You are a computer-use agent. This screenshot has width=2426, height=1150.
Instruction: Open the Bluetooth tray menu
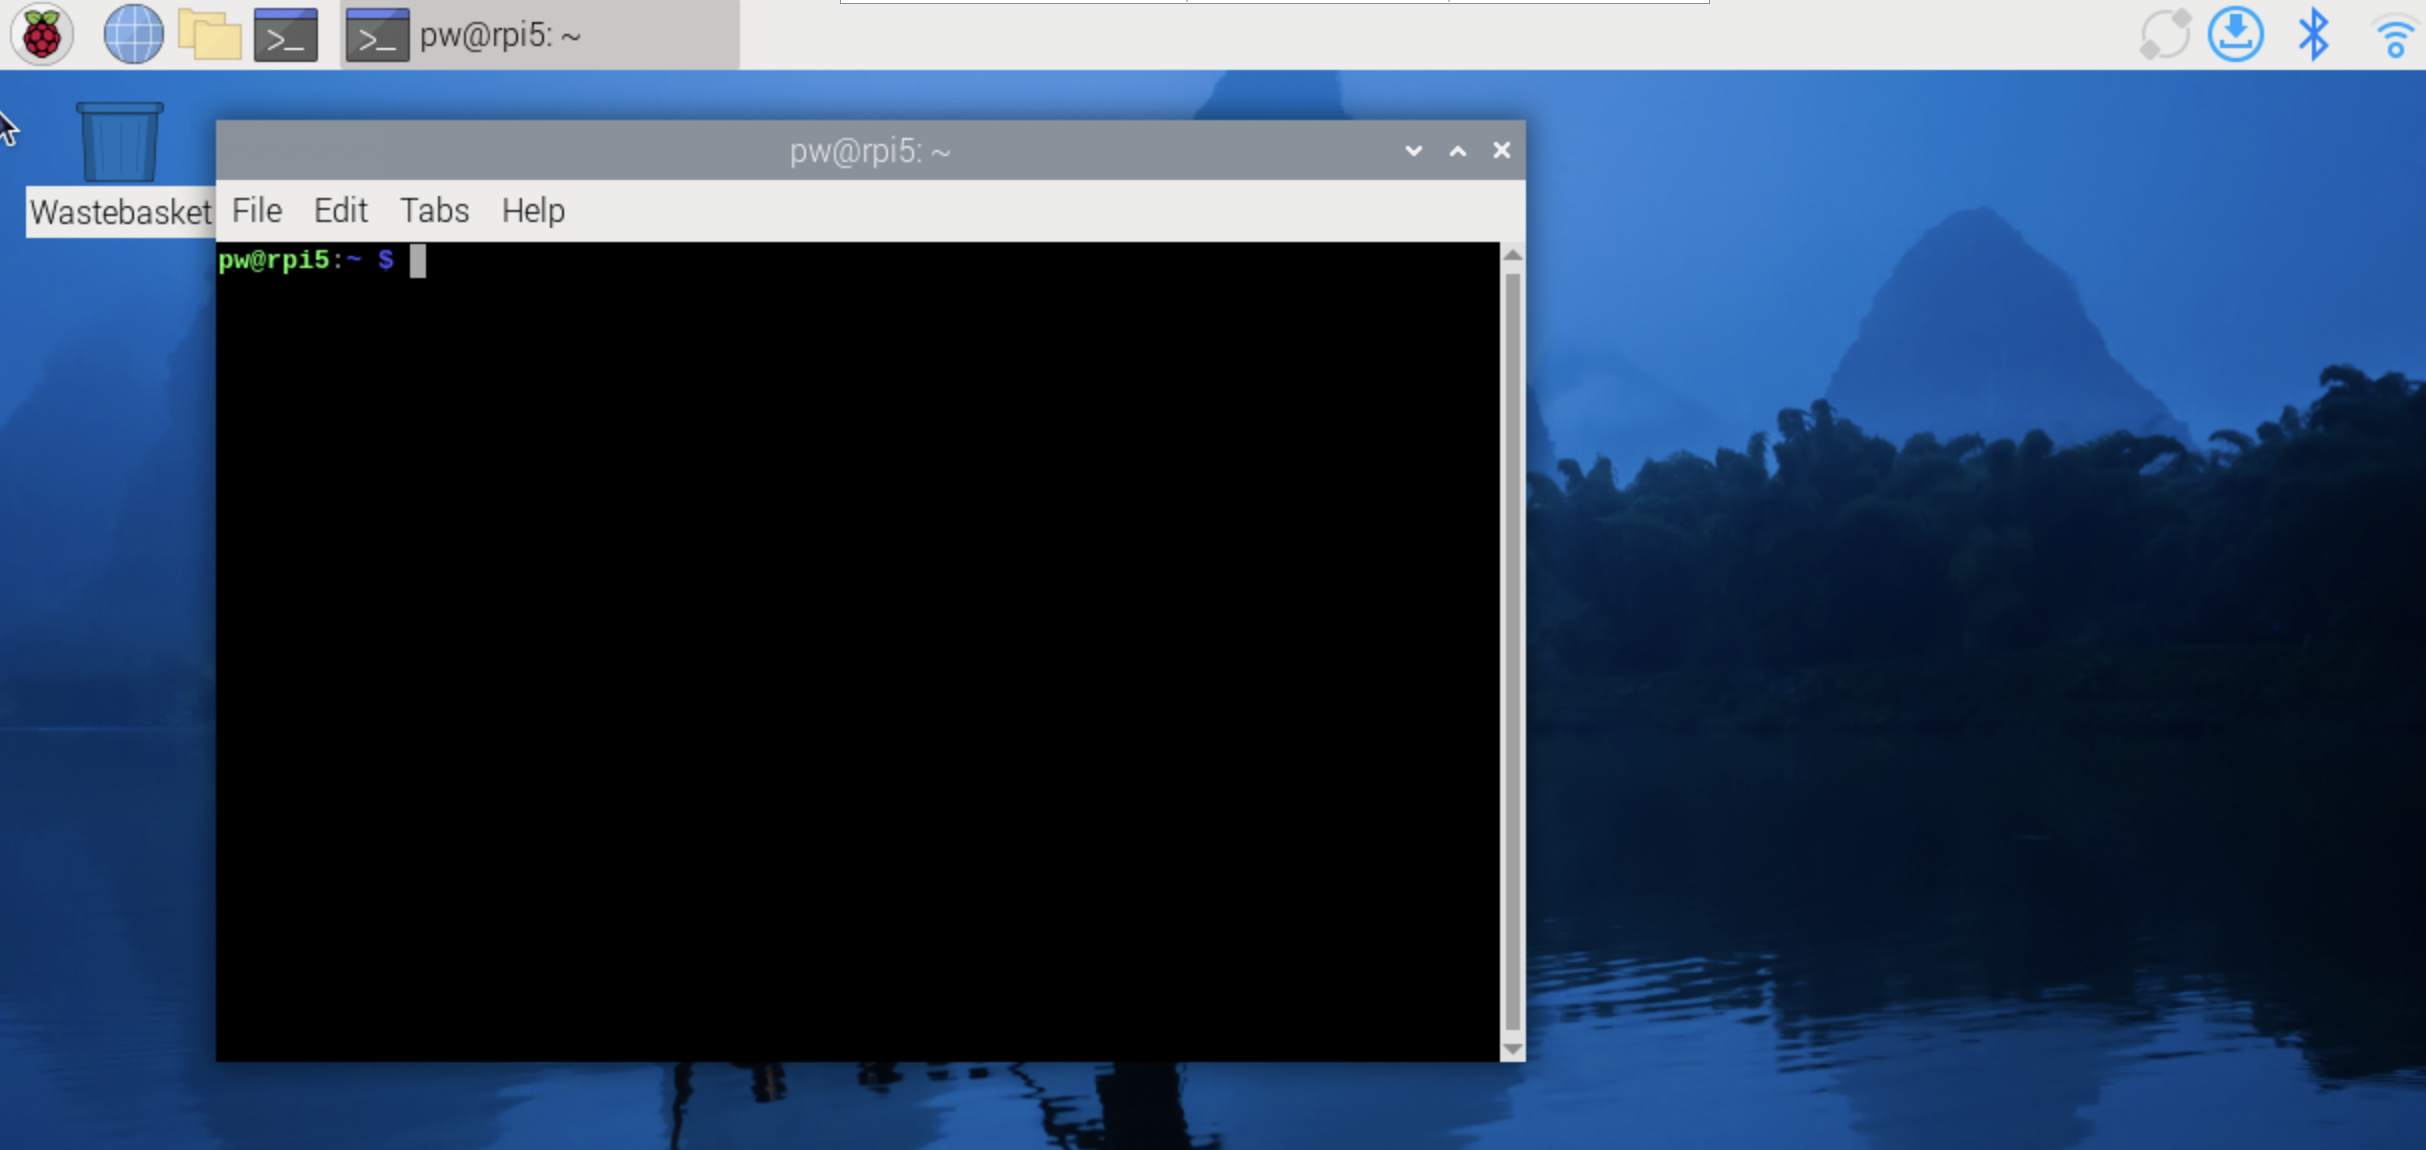[2313, 35]
